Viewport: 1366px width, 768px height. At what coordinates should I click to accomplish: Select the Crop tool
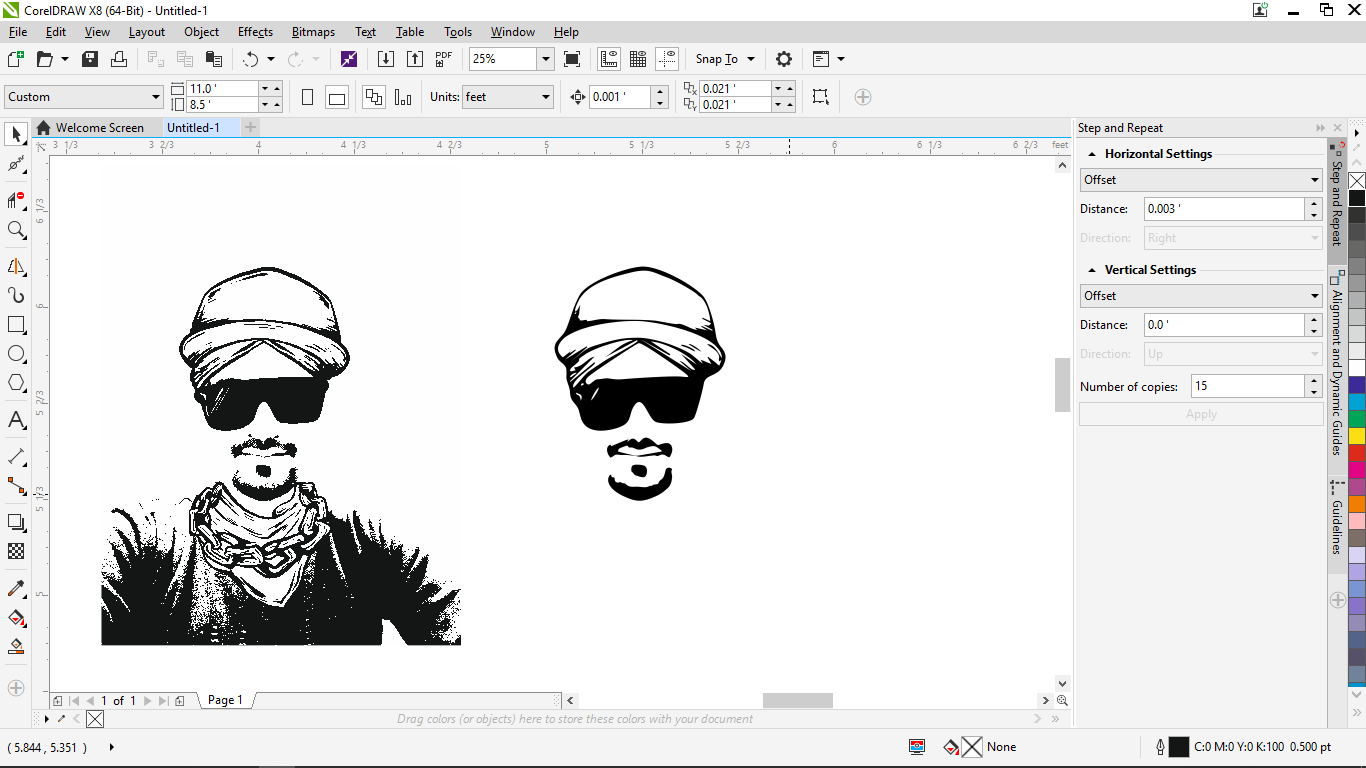coord(16,200)
